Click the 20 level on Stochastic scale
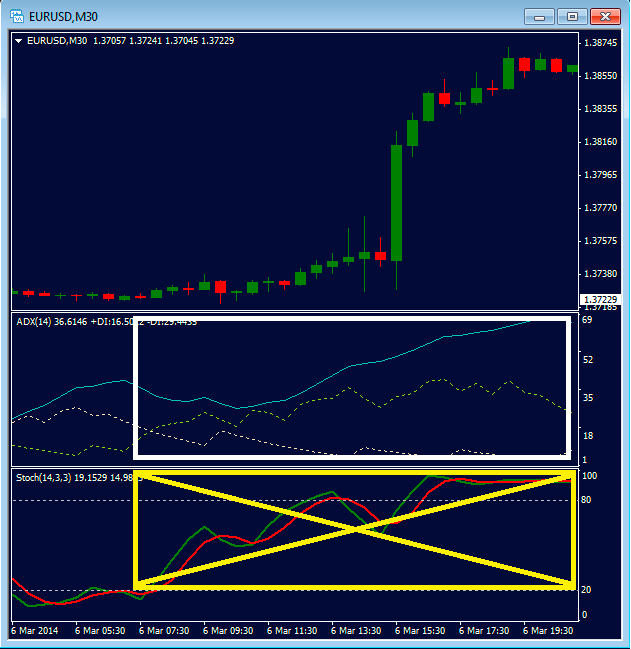631x649 pixels. (587, 590)
